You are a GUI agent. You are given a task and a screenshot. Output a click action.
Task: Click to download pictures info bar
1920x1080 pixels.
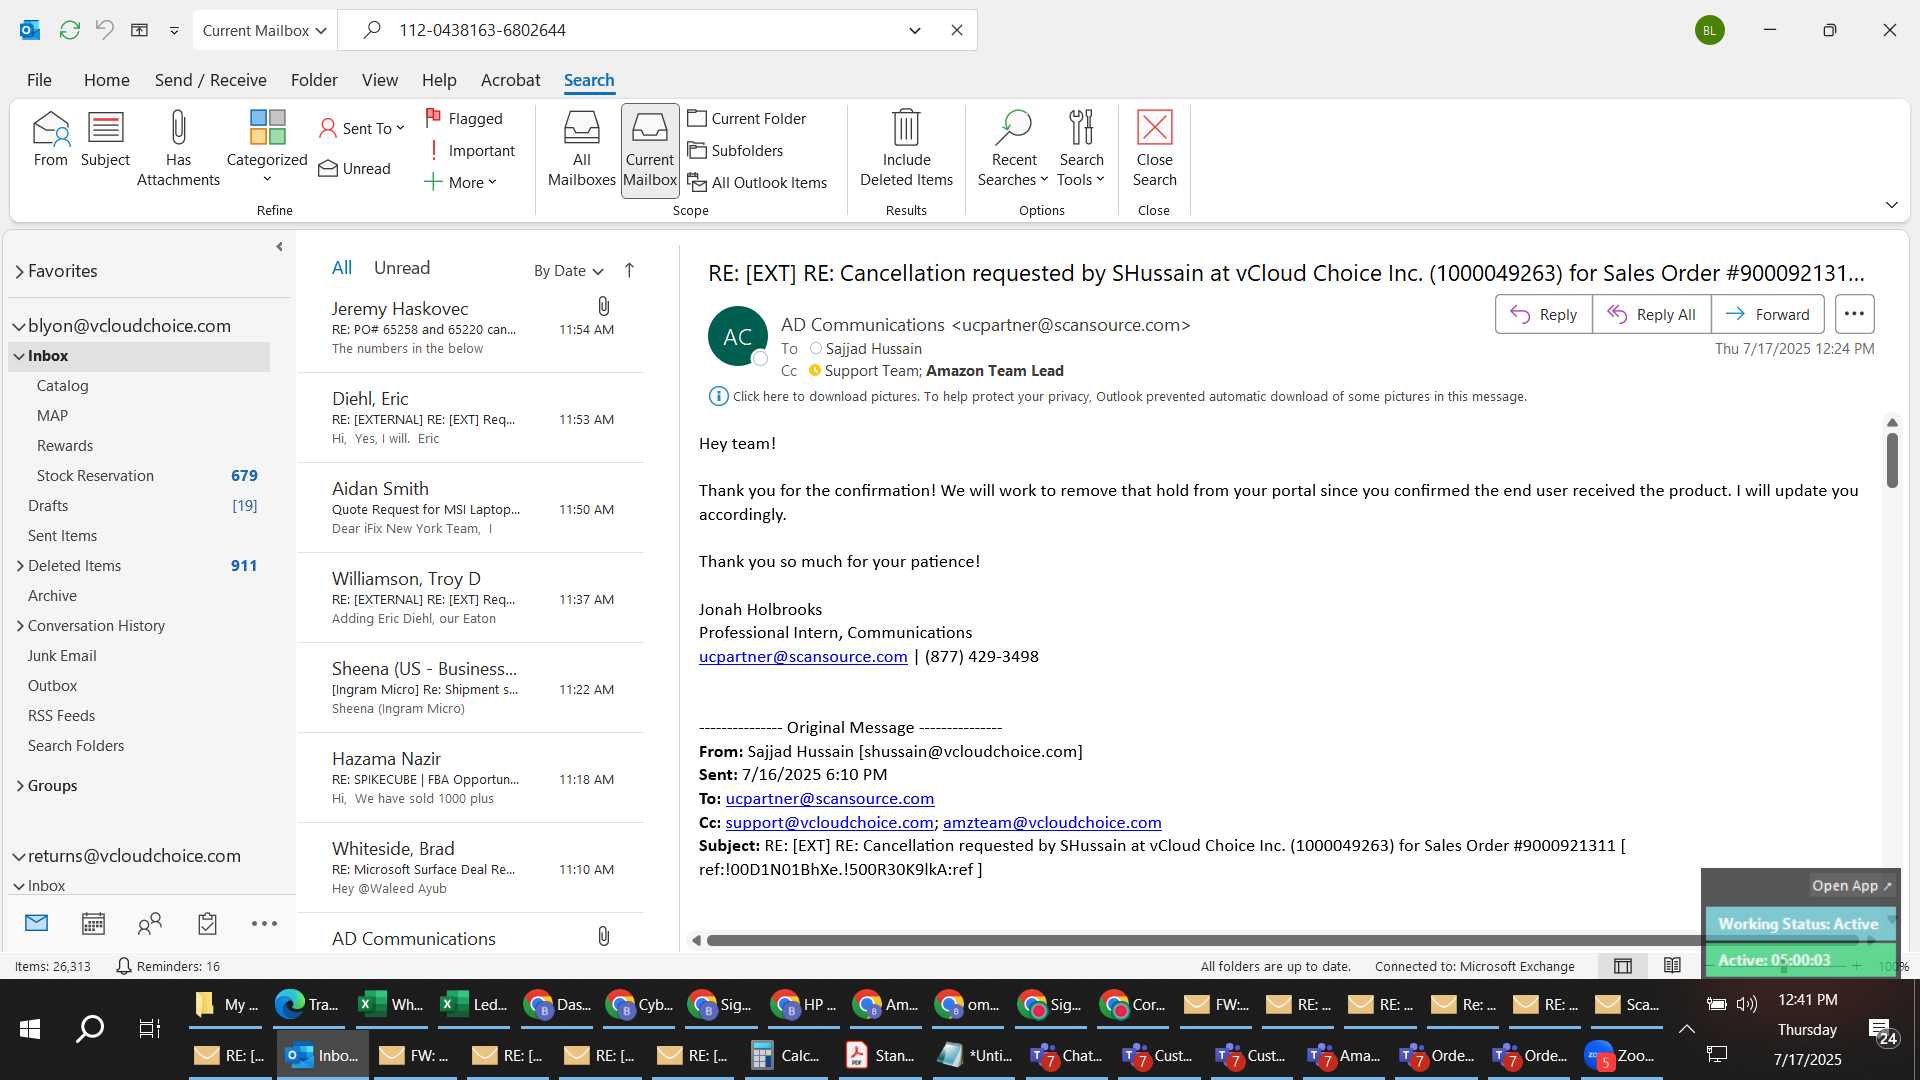coord(1118,397)
